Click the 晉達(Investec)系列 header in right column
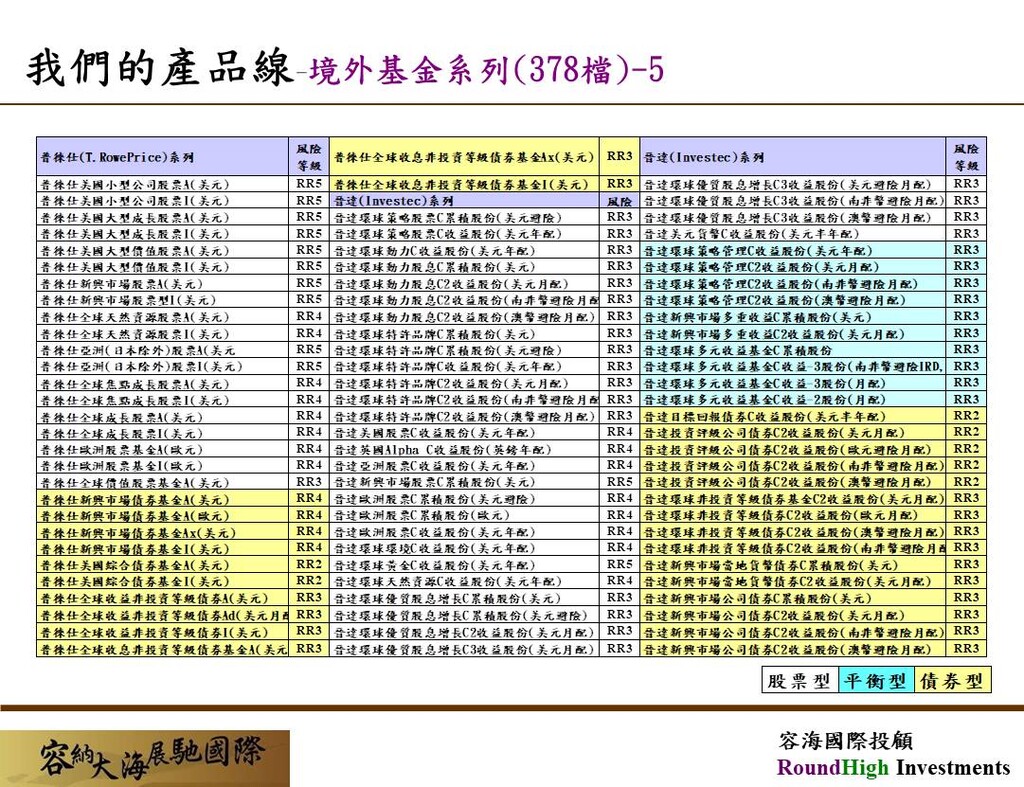The height and width of the screenshot is (787, 1024). pyautogui.click(x=705, y=157)
